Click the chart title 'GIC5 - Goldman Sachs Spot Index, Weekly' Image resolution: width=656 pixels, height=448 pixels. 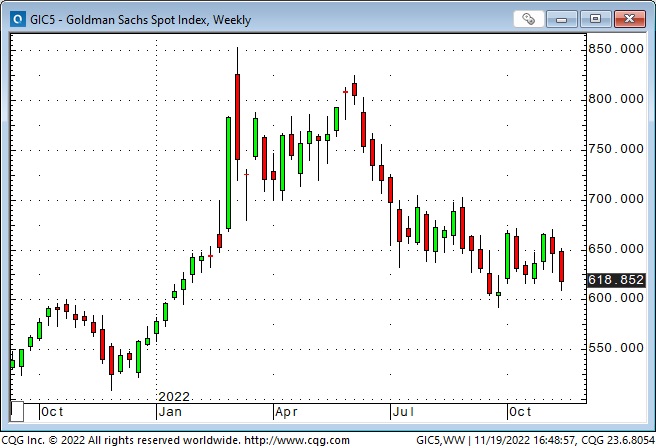(141, 20)
